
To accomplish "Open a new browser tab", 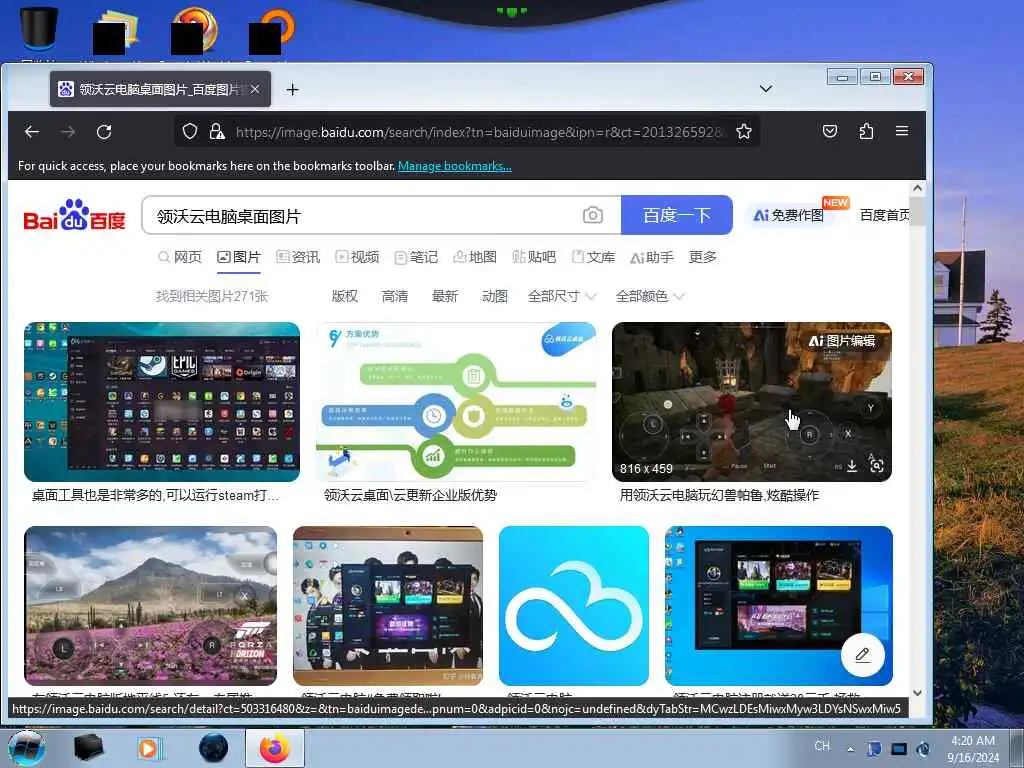I will click(293, 89).
